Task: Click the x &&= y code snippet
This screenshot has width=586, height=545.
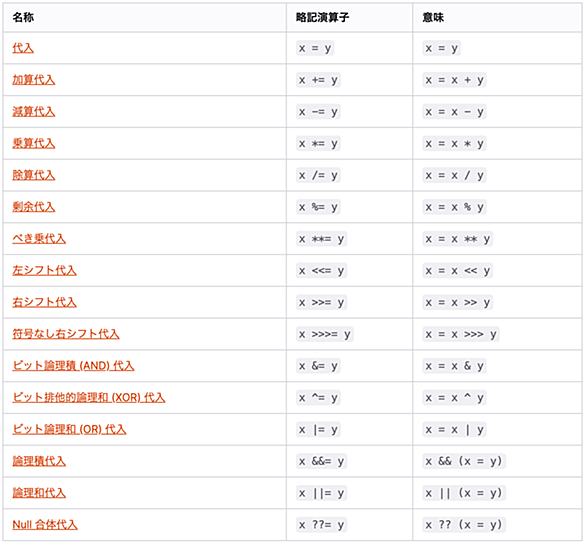Action: [321, 461]
